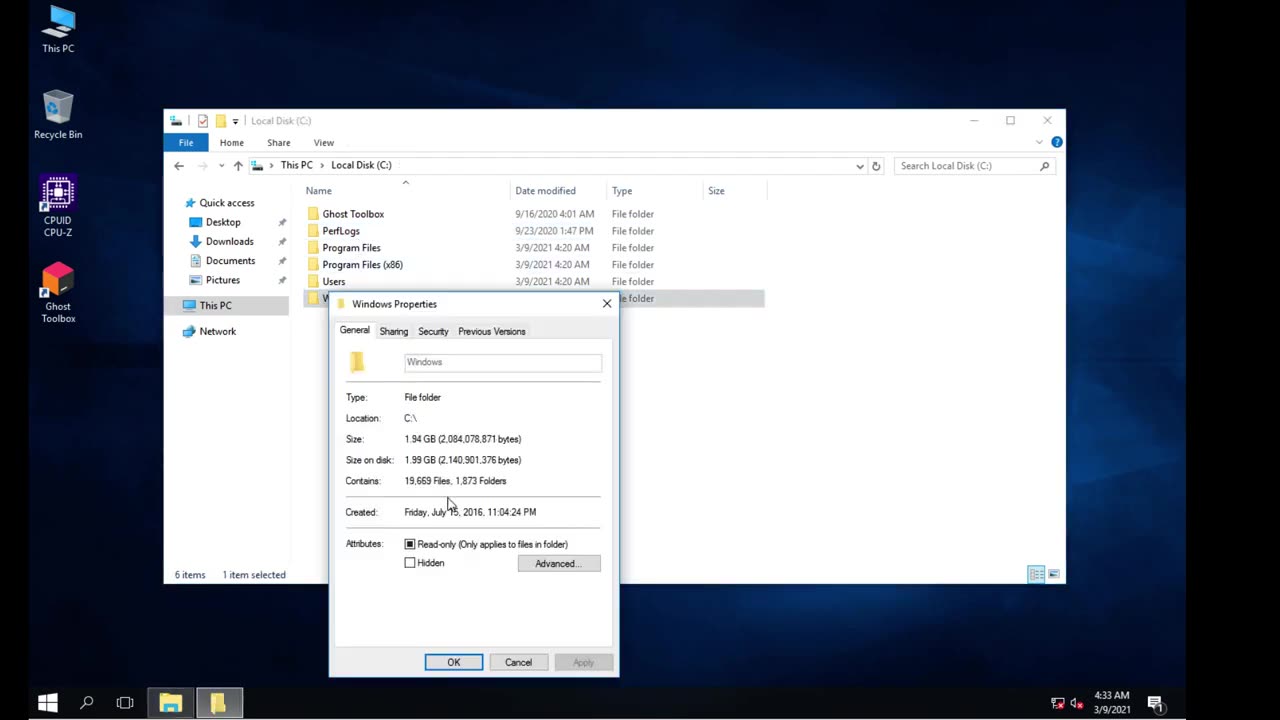Click the Properties quick access toolbar icon
This screenshot has height=720, width=1280.
tap(203, 121)
